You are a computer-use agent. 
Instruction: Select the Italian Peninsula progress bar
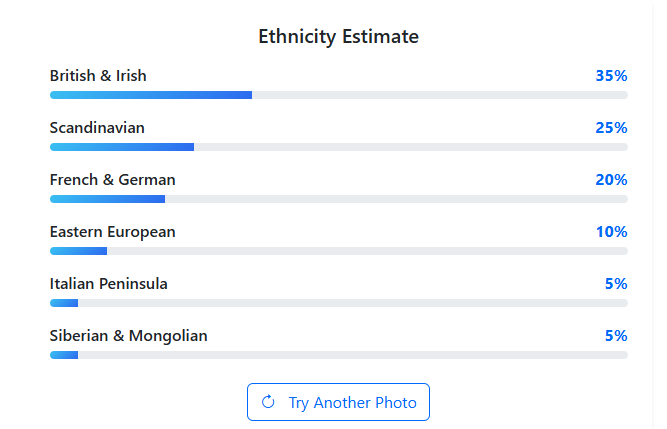point(338,303)
